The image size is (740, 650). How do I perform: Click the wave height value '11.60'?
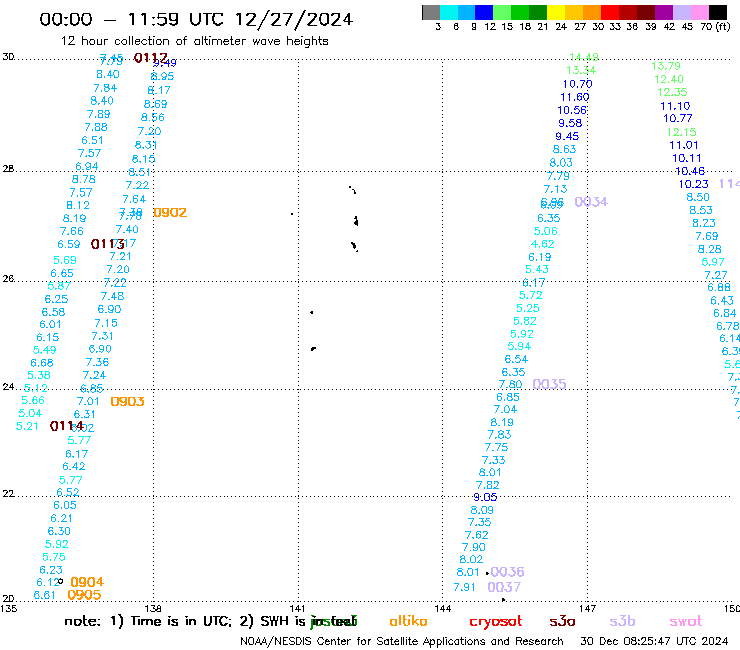[x=574, y=97]
